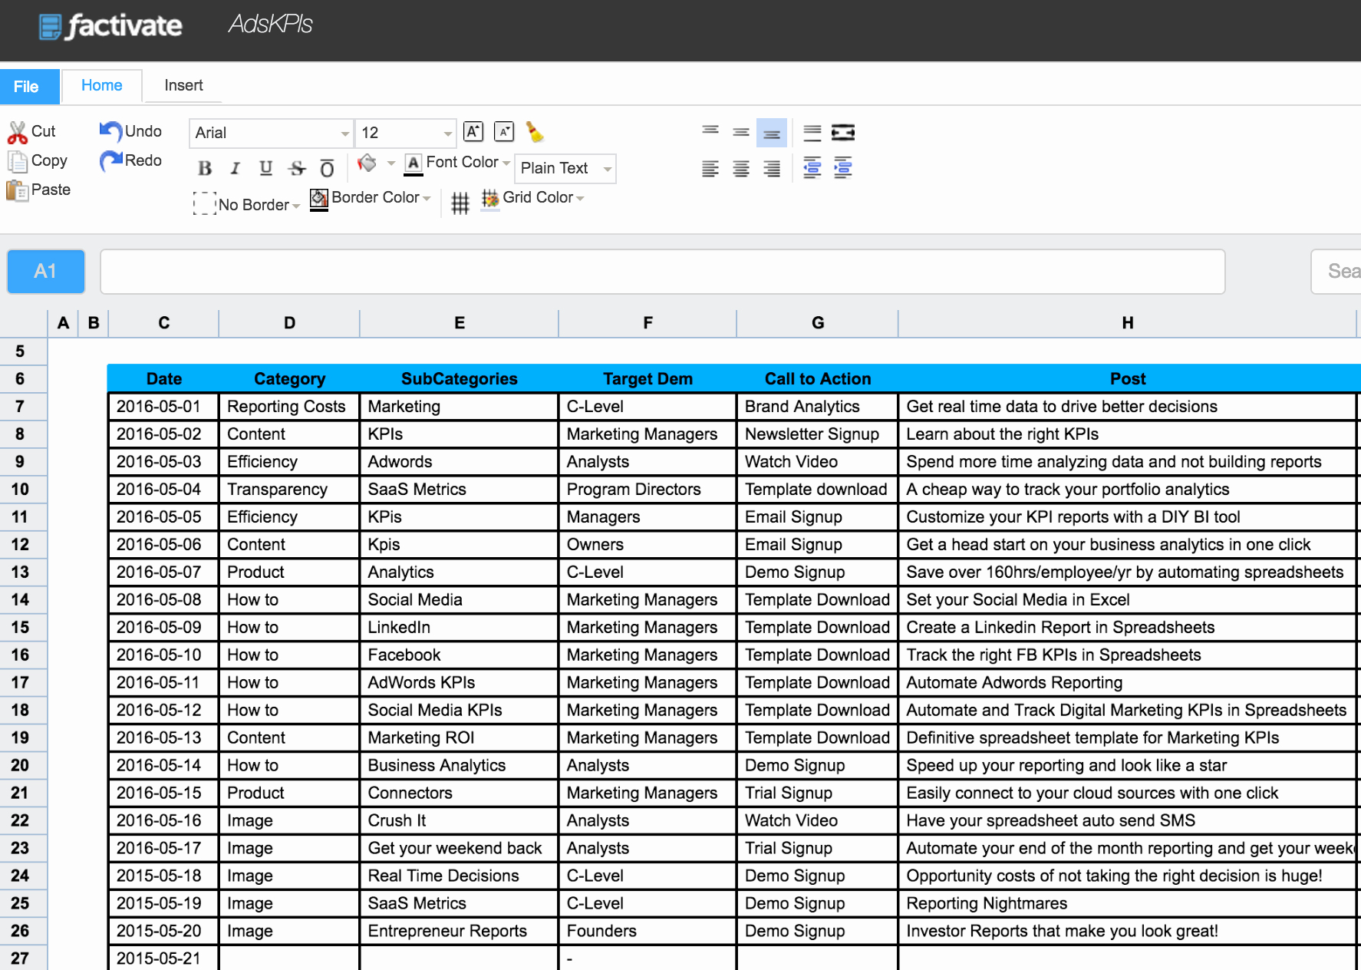Open the File menu
The height and width of the screenshot is (970, 1361).
tap(29, 86)
